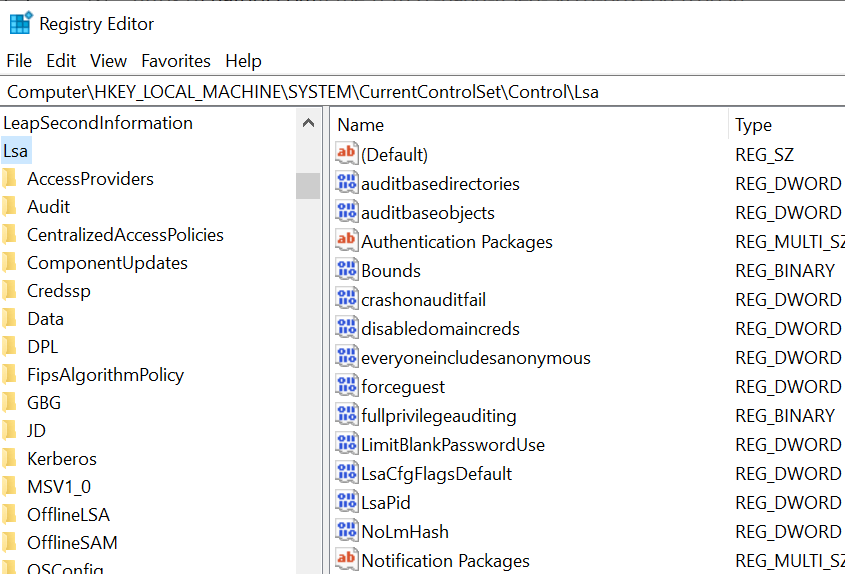Click REG_BINARY type of fullprivilegeauditing row

(x=785, y=416)
